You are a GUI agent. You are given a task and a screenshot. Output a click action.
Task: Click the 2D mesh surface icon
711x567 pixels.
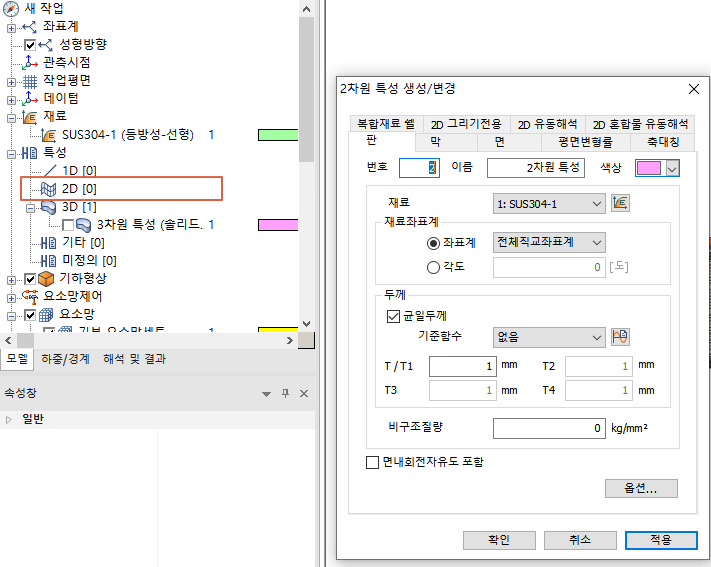(x=48, y=189)
